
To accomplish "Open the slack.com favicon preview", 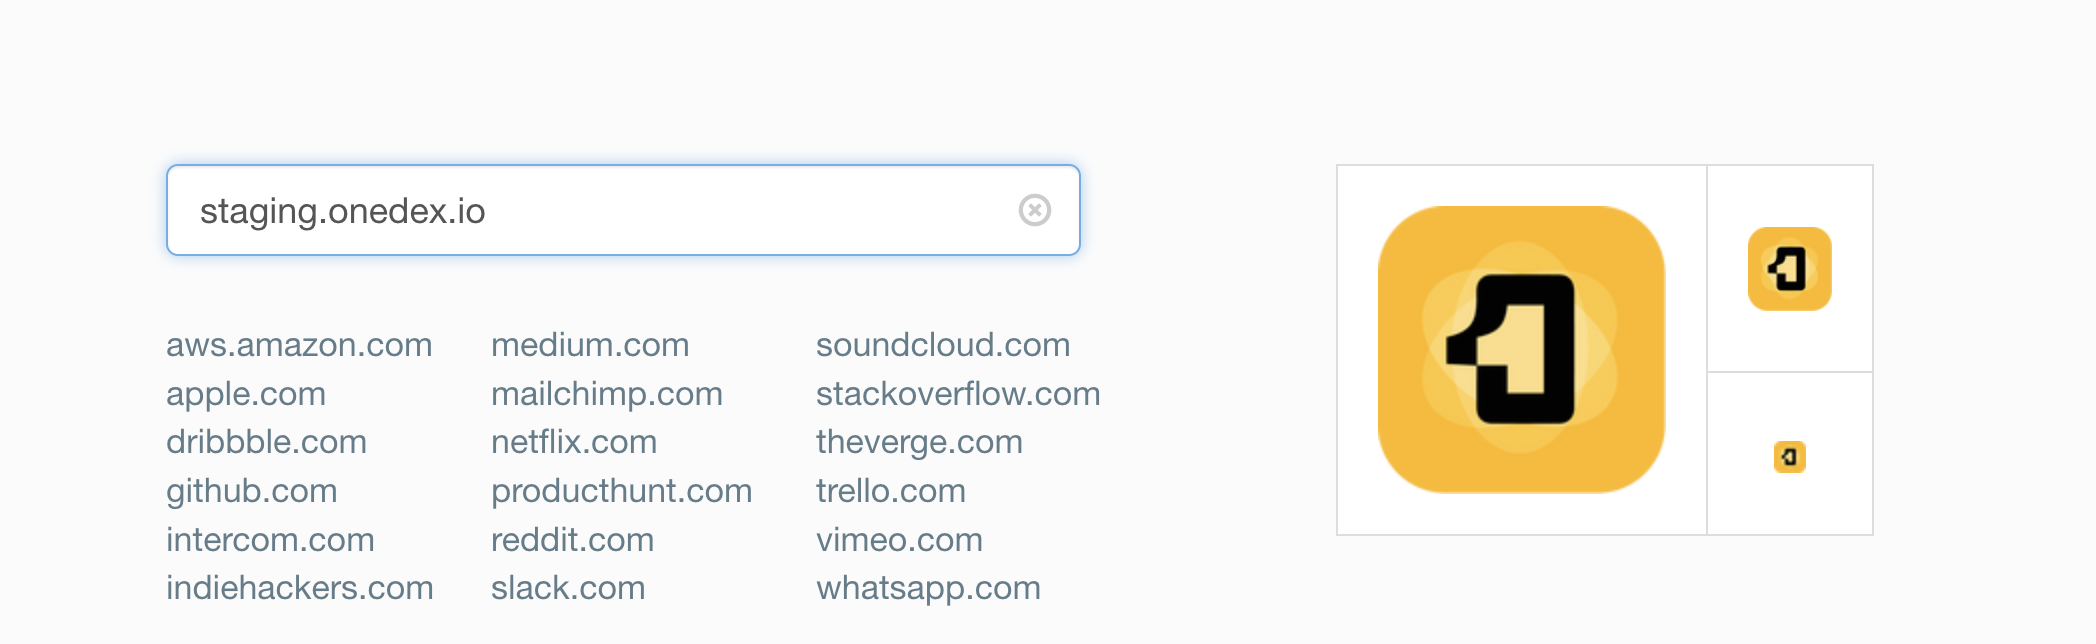I will (x=567, y=589).
